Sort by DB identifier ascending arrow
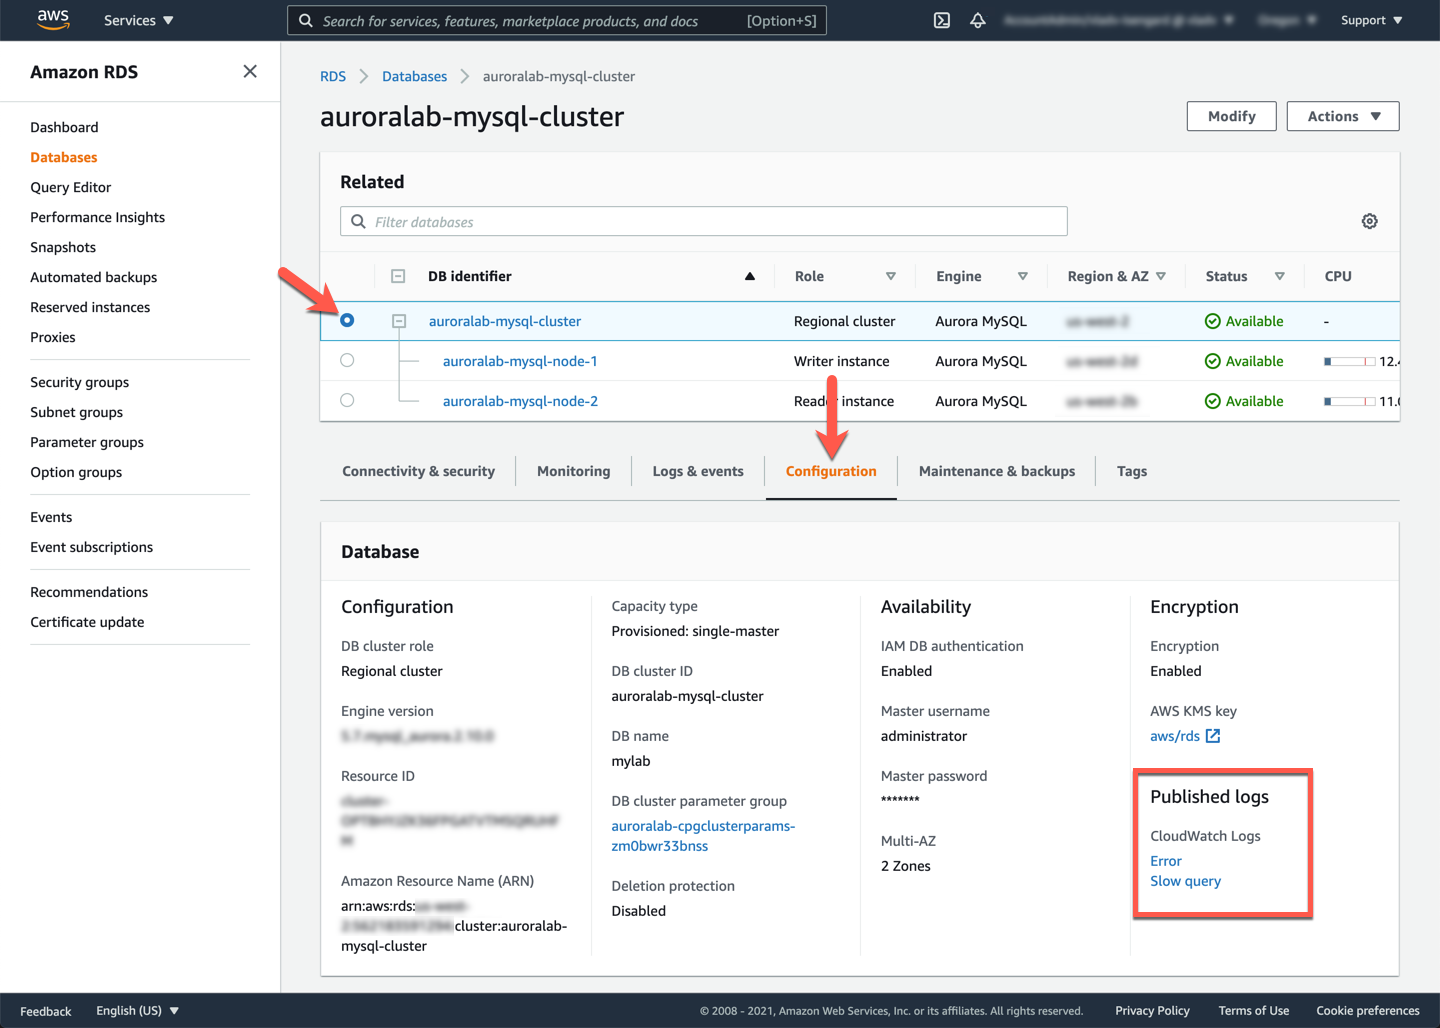1440x1028 pixels. click(x=749, y=276)
